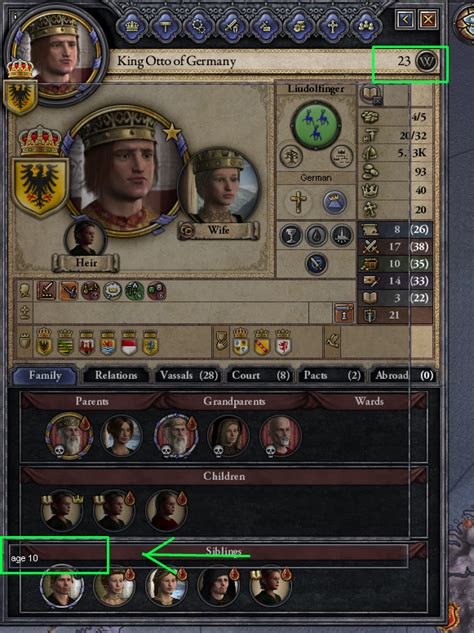Select the first child portrait under Children

tap(62, 510)
